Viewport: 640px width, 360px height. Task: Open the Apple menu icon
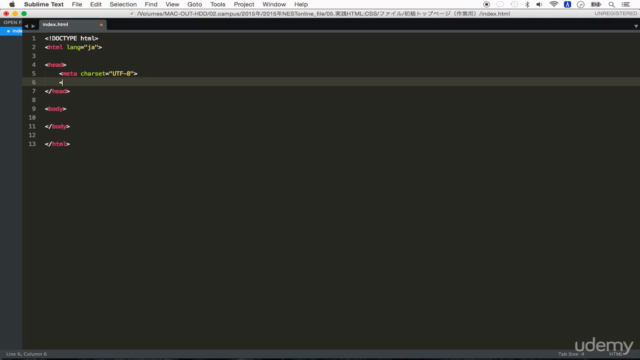pyautogui.click(x=12, y=4)
